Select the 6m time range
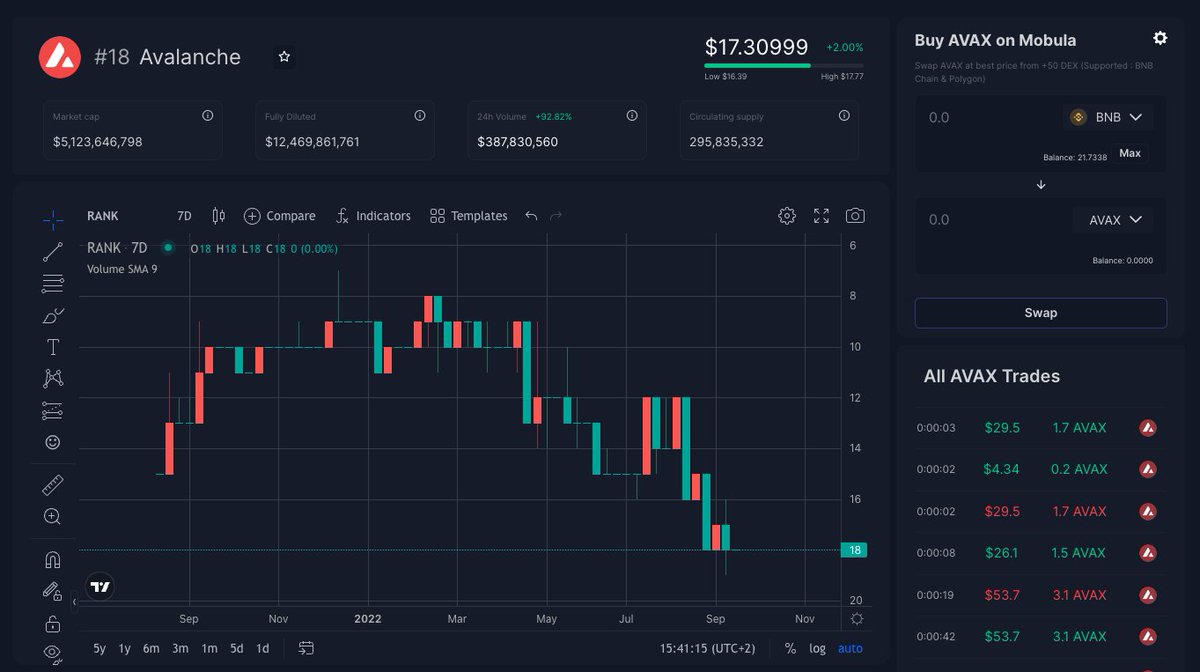 click(151, 648)
